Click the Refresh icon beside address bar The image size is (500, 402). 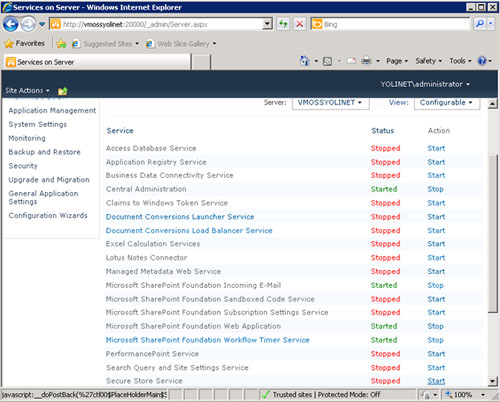[x=283, y=24]
